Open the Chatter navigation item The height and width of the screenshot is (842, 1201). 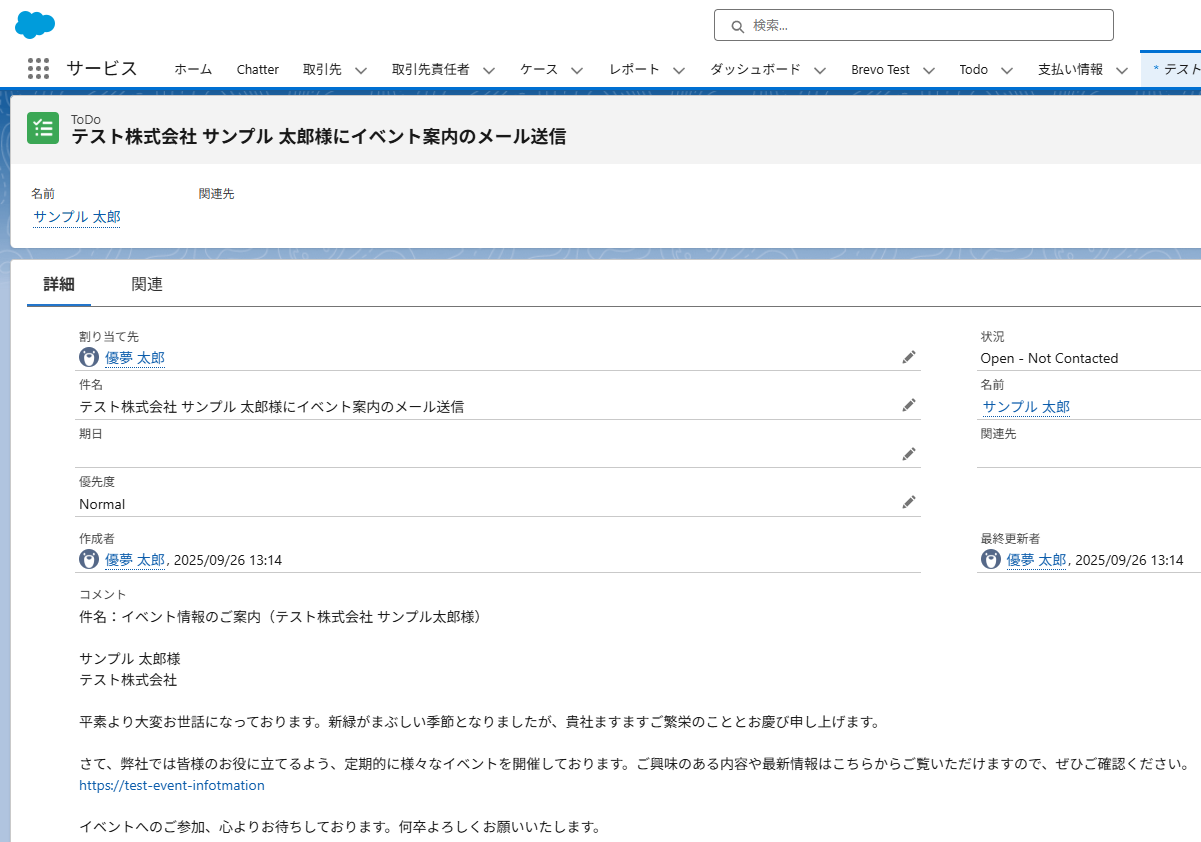(x=258, y=70)
